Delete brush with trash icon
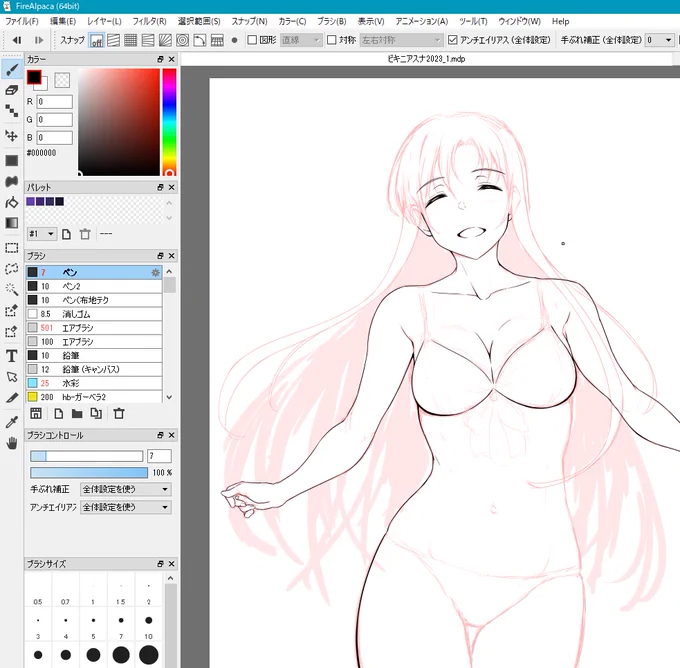The width and height of the screenshot is (680, 668). pos(119,413)
